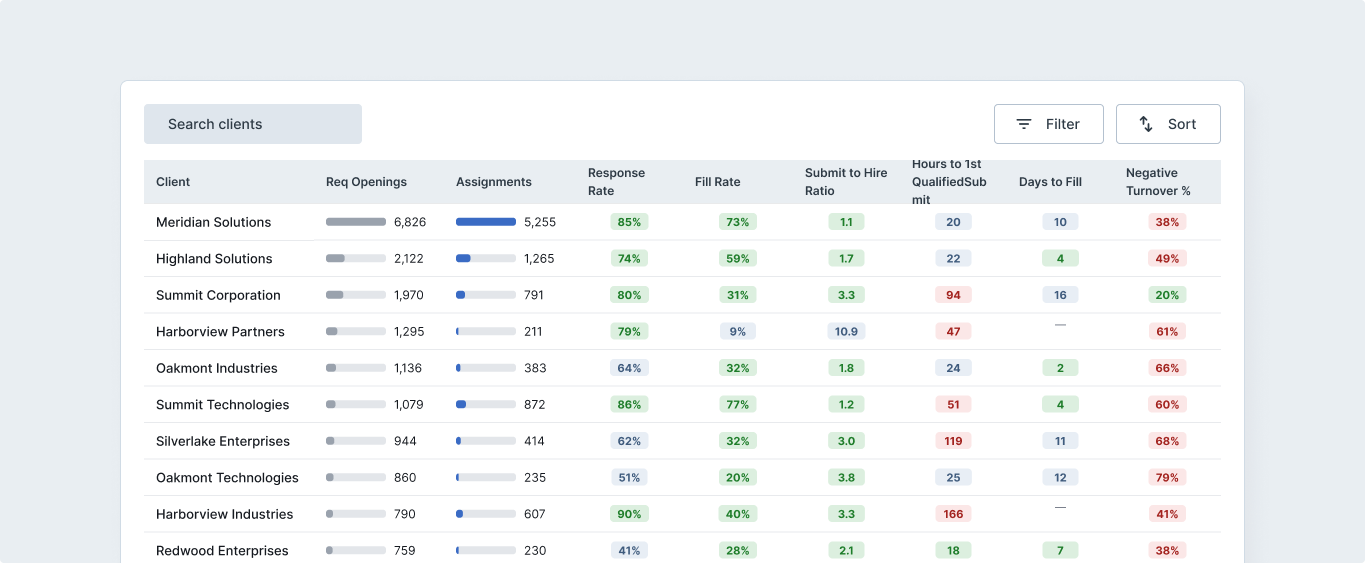1365x563 pixels.
Task: Click Harborview Industries 90% response badge
Action: 629,514
